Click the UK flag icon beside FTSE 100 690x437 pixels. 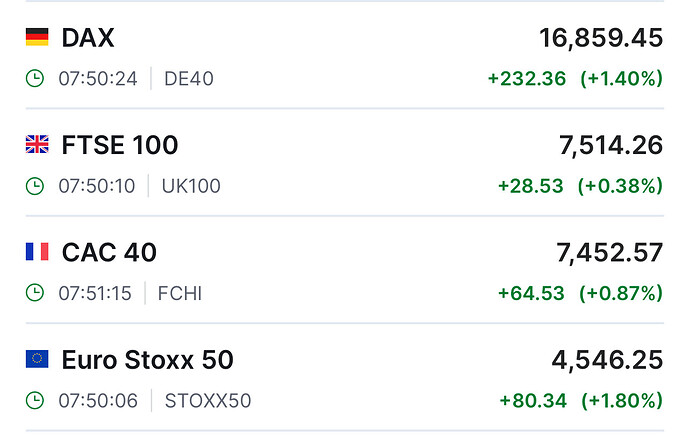pos(36,145)
